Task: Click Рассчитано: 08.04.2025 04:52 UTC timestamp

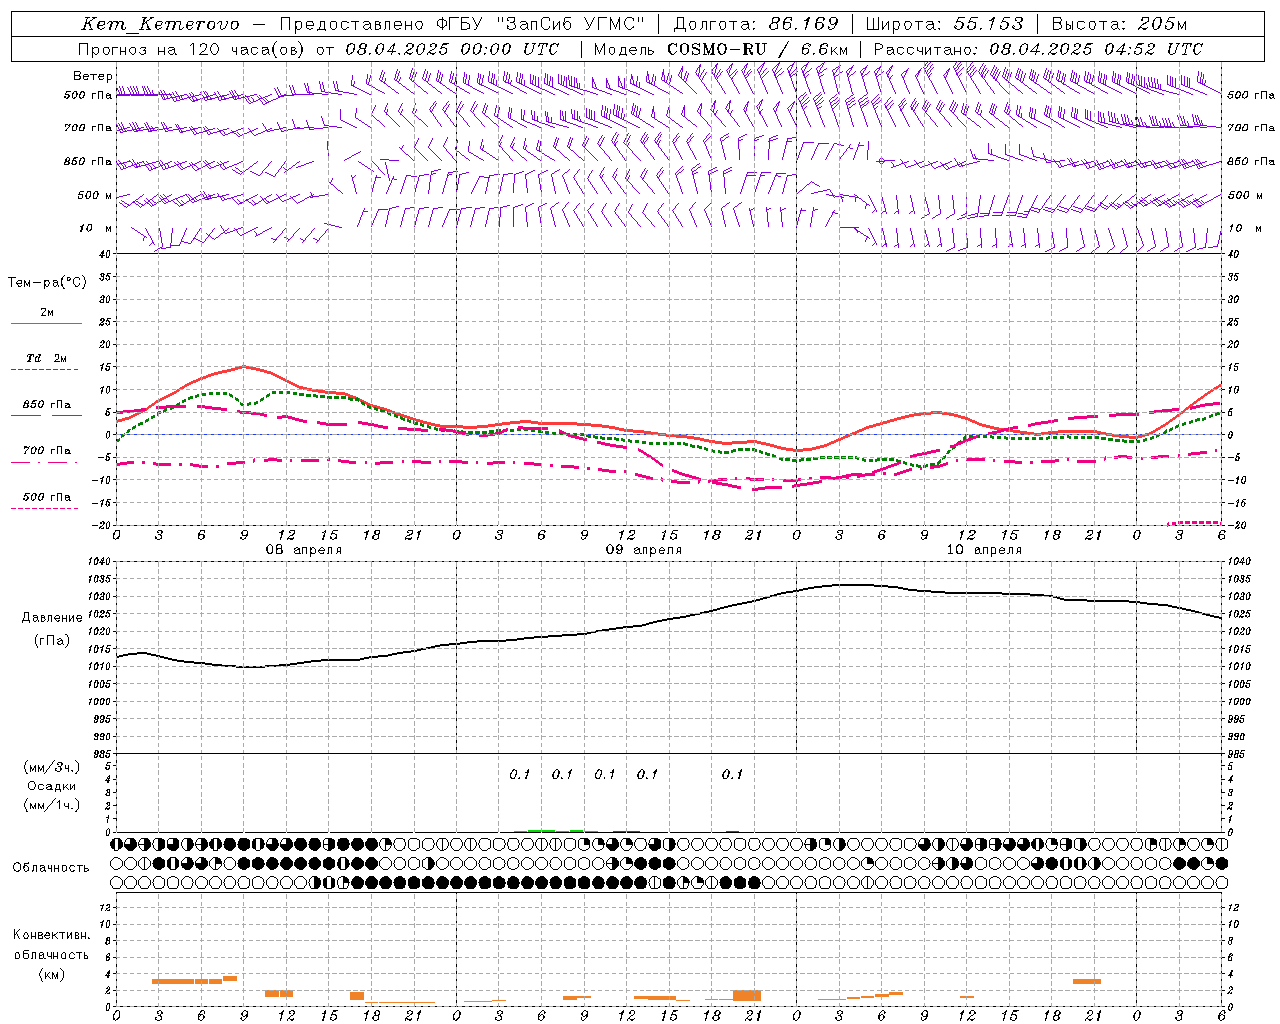Action: pyautogui.click(x=1038, y=49)
